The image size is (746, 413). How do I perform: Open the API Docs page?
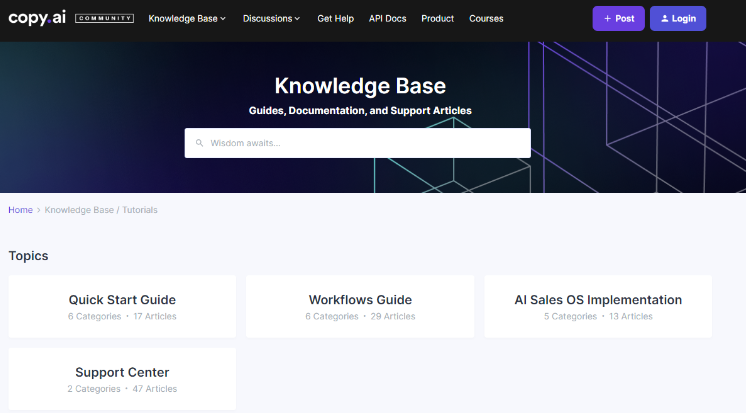[x=387, y=18]
